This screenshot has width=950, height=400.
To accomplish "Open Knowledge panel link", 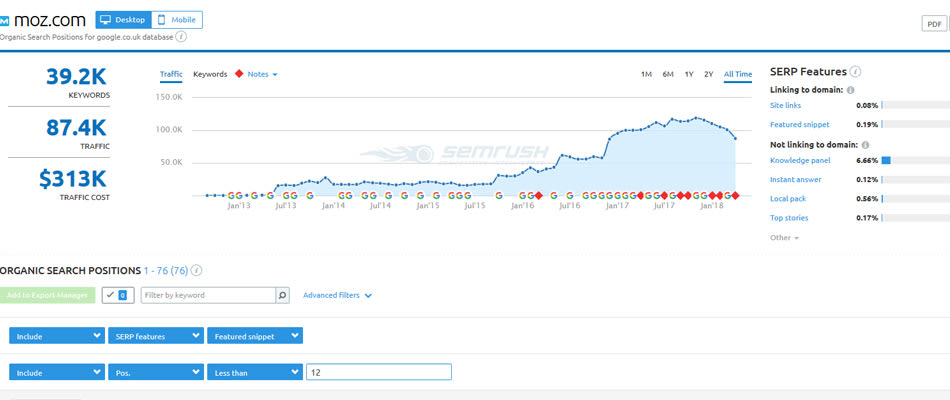I will (x=800, y=160).
